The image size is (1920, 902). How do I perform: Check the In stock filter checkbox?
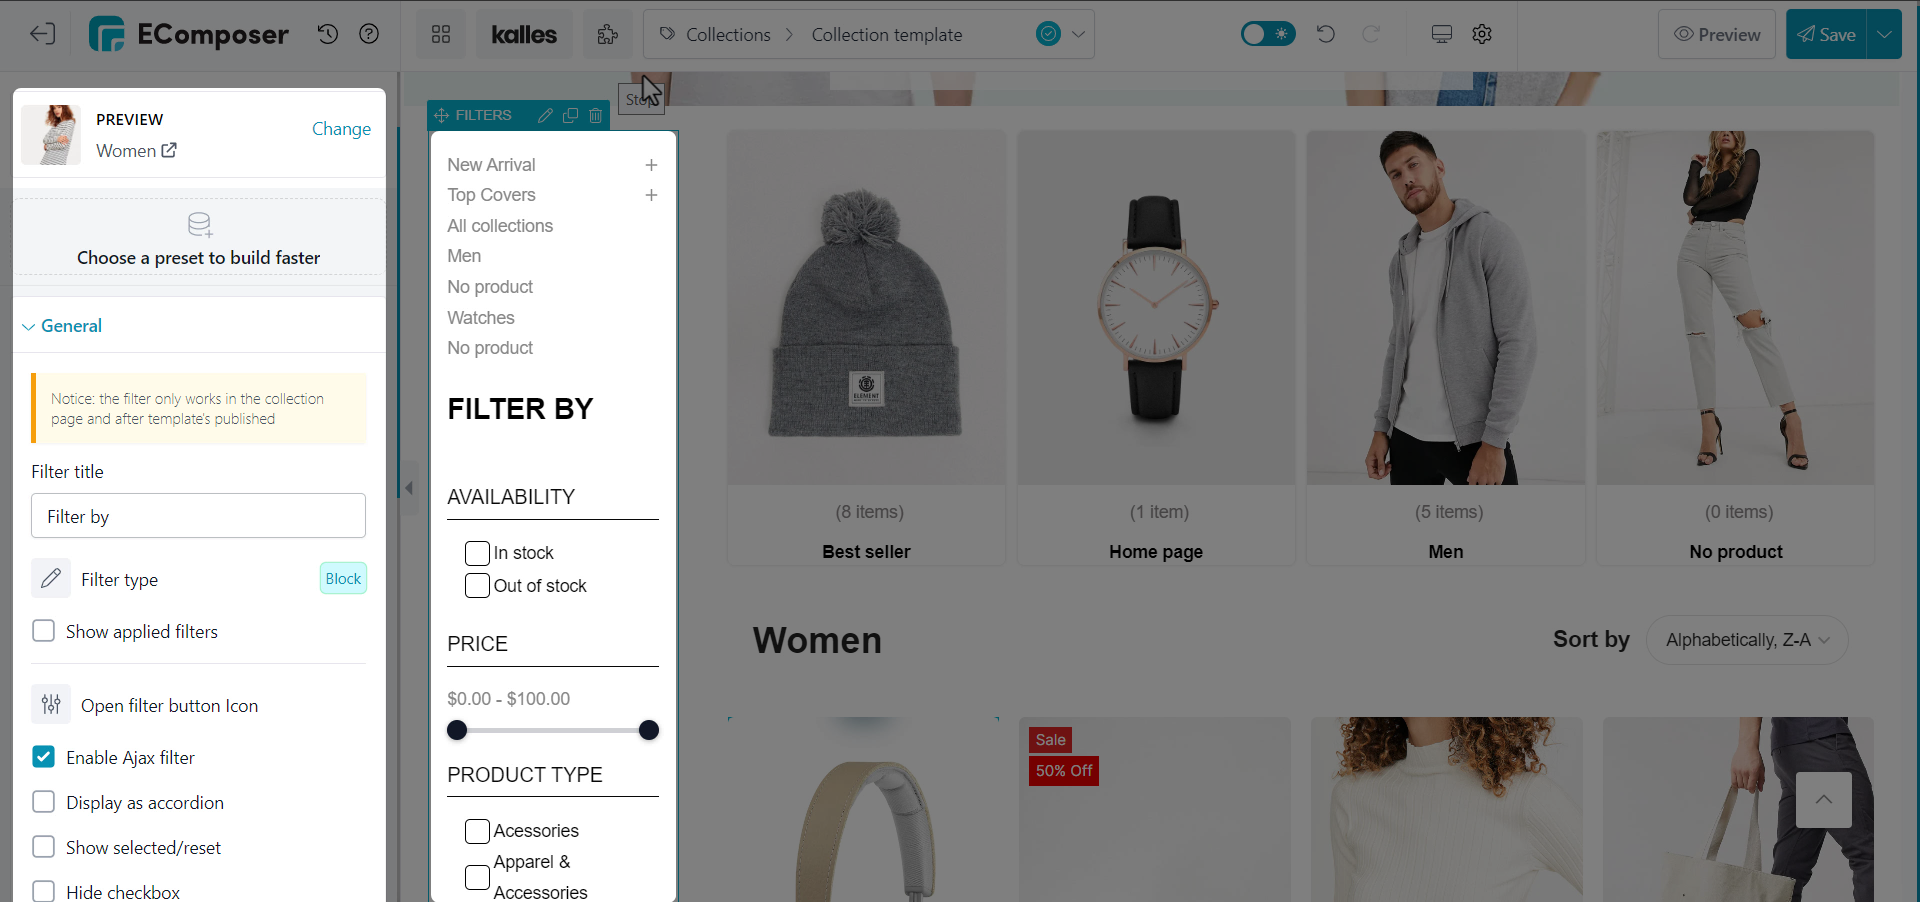tap(477, 553)
